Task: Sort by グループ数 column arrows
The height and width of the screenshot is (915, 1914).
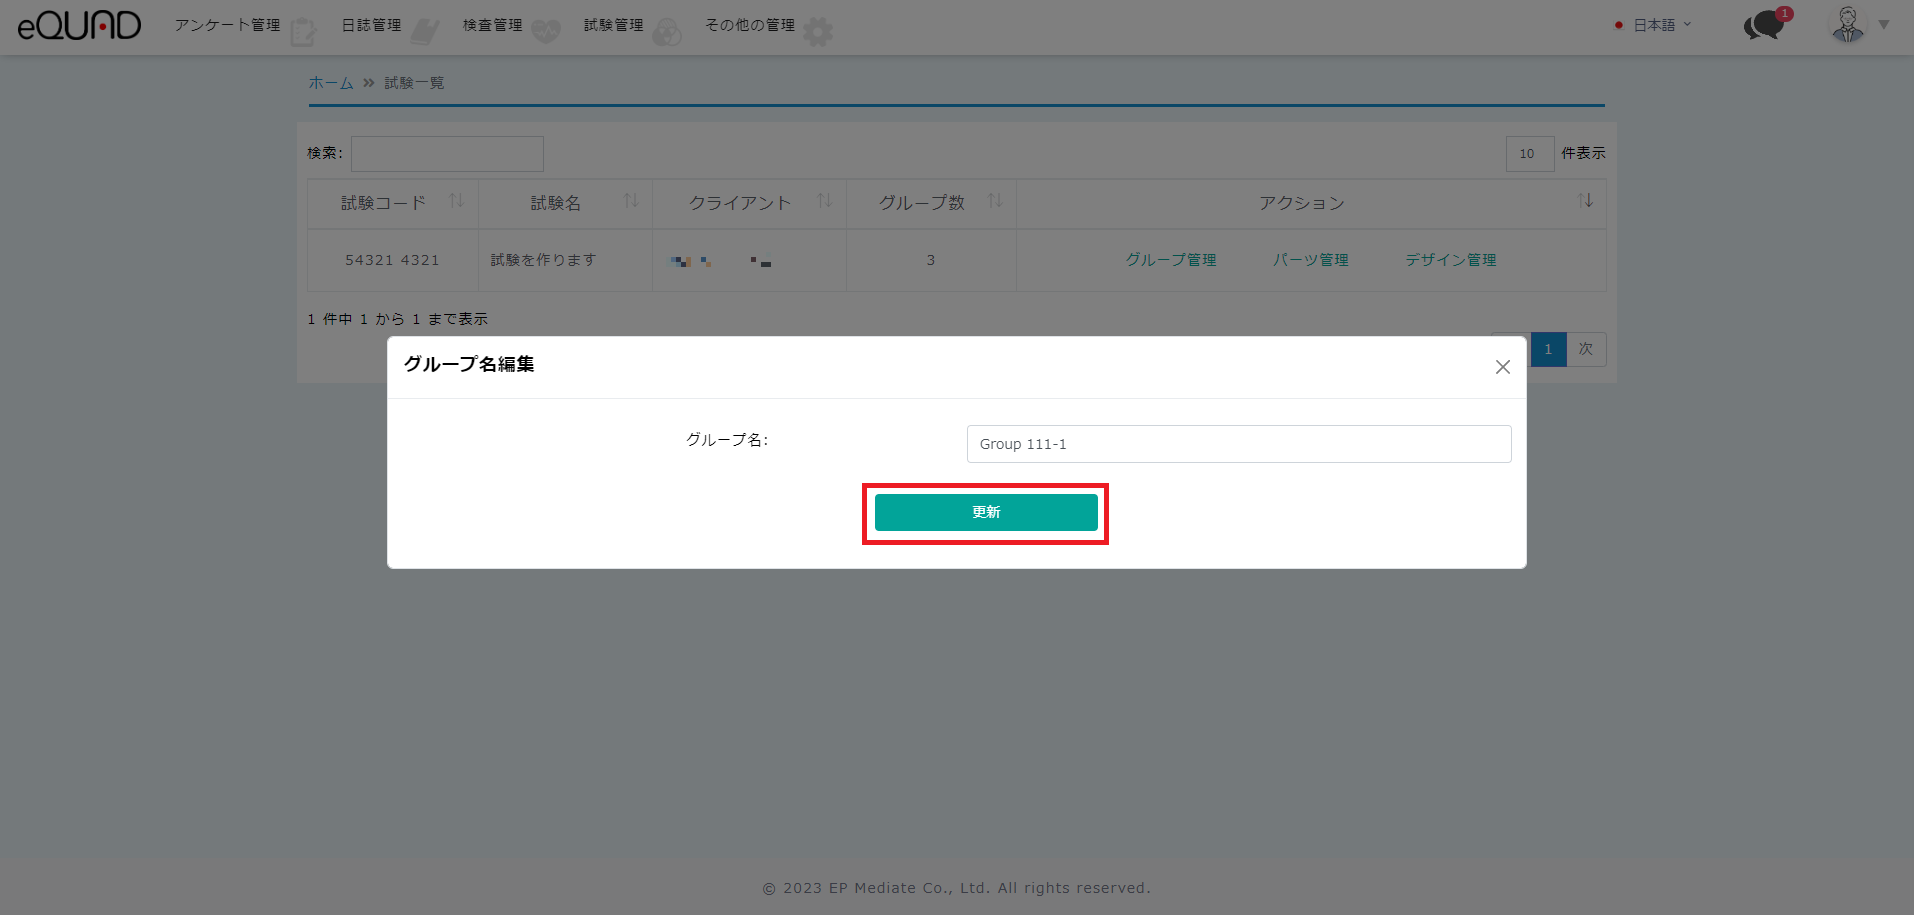Action: click(995, 201)
